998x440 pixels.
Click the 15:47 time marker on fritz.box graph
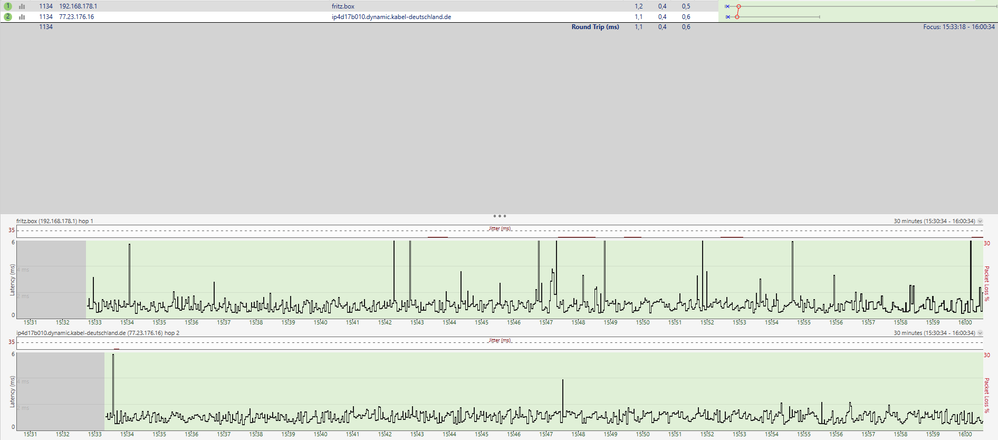tap(547, 322)
